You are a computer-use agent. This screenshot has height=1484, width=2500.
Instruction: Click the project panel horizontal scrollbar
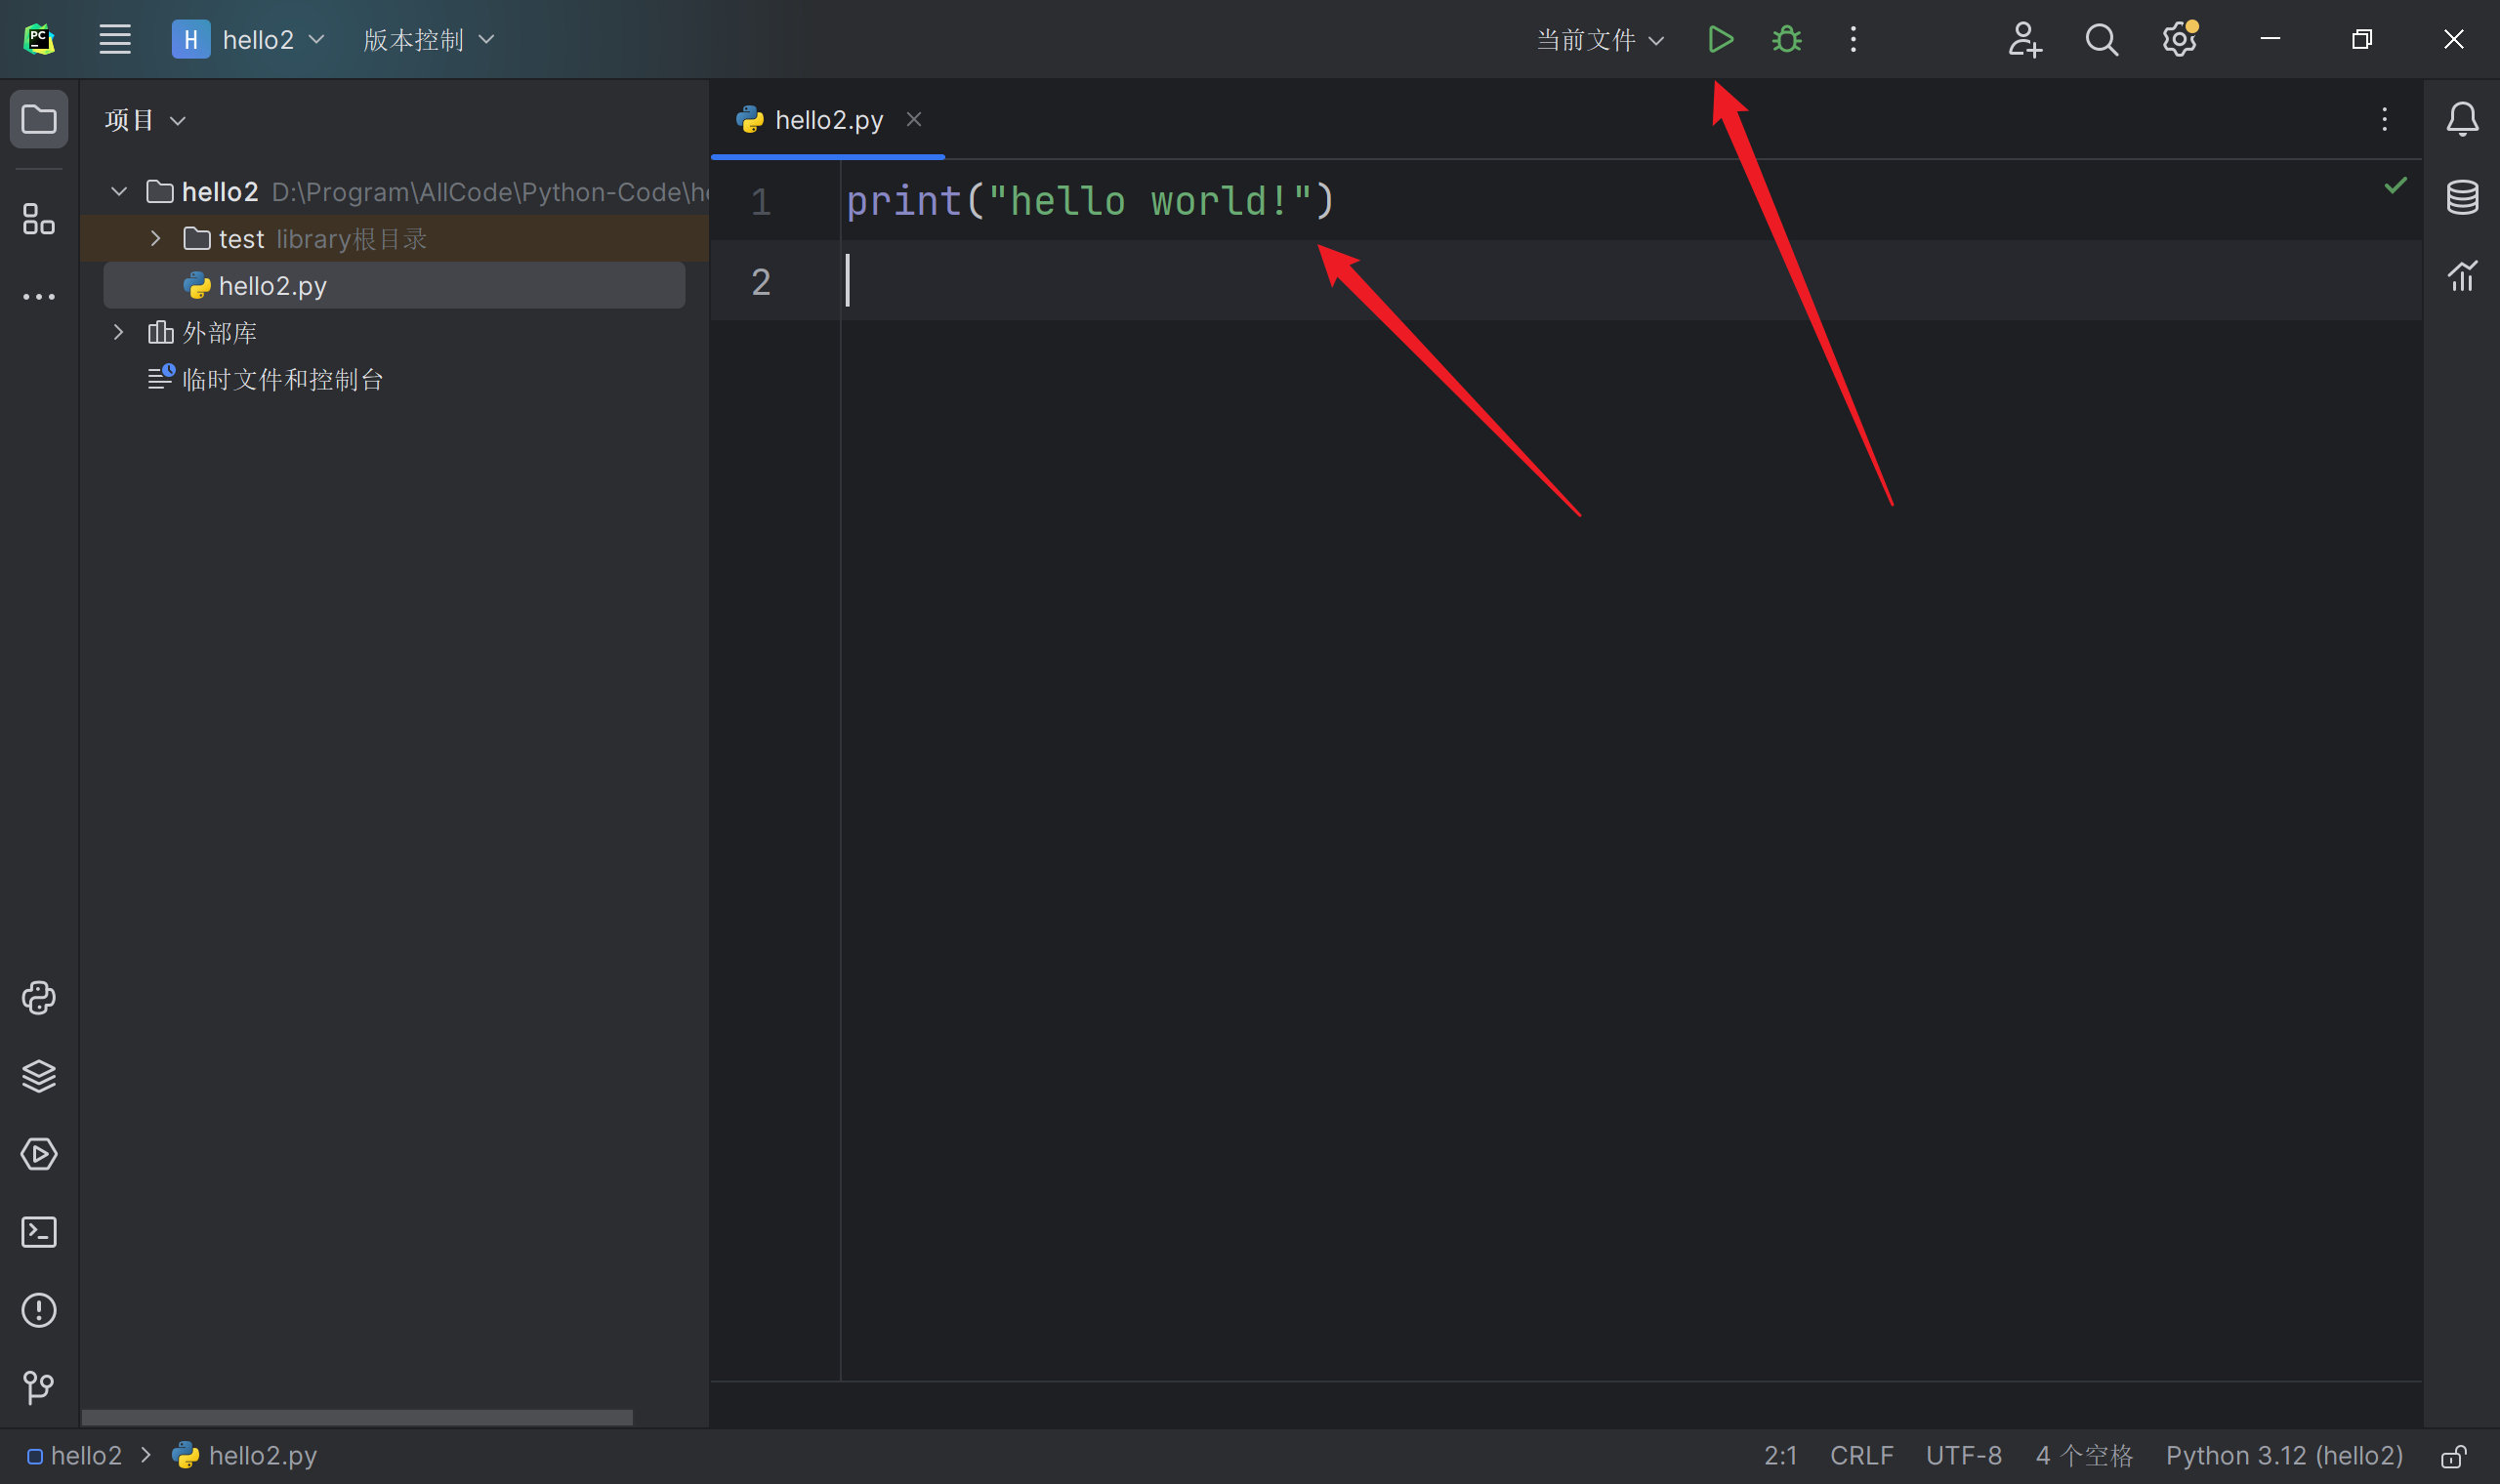[356, 1417]
